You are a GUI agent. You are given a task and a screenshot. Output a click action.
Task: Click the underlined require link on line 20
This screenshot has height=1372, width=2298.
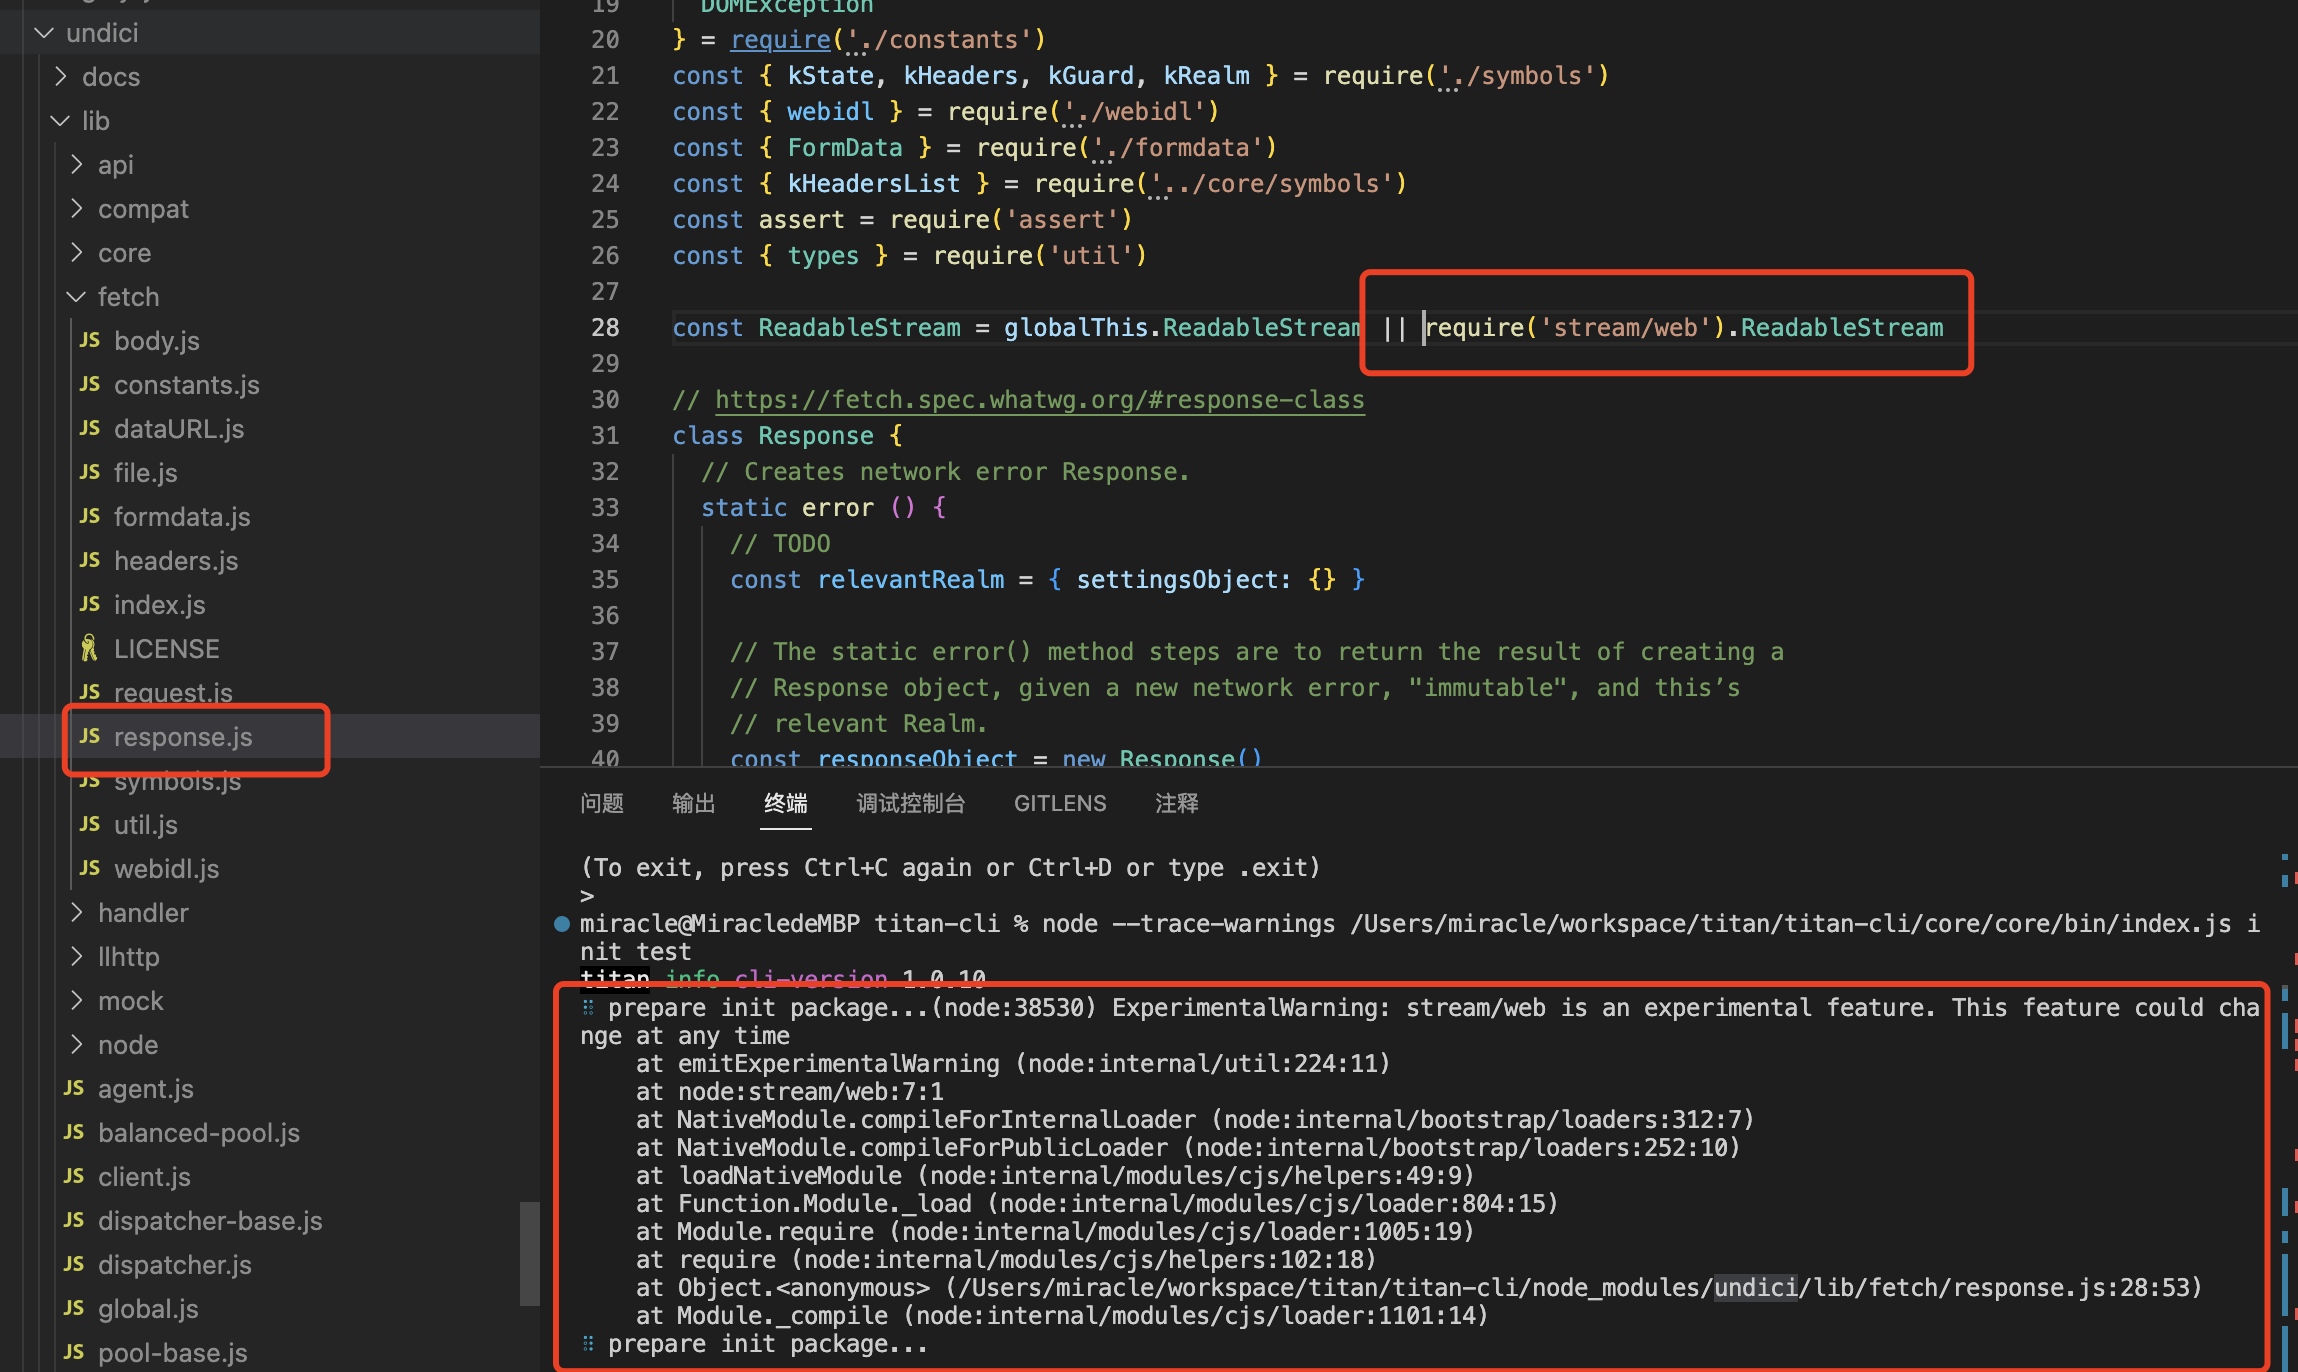pos(780,40)
